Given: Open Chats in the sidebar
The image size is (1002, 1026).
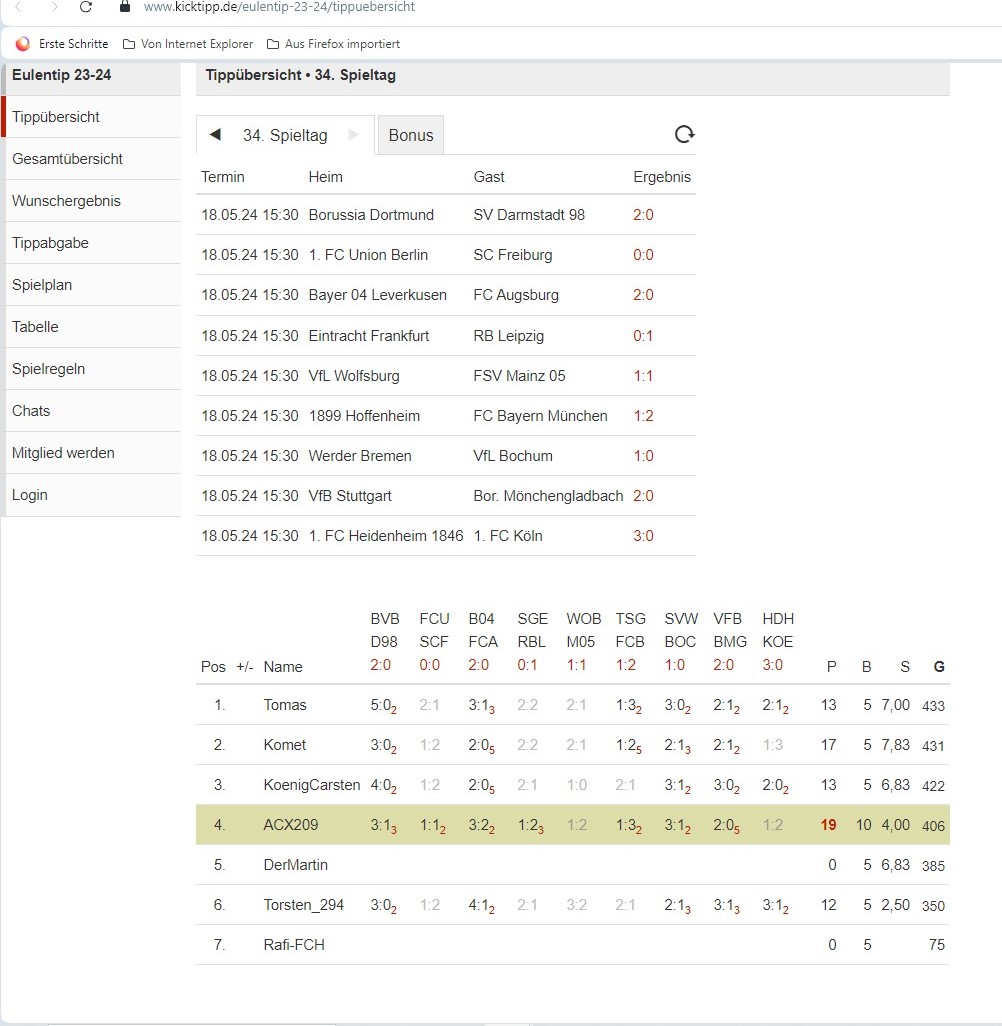Looking at the screenshot, I should point(93,411).
